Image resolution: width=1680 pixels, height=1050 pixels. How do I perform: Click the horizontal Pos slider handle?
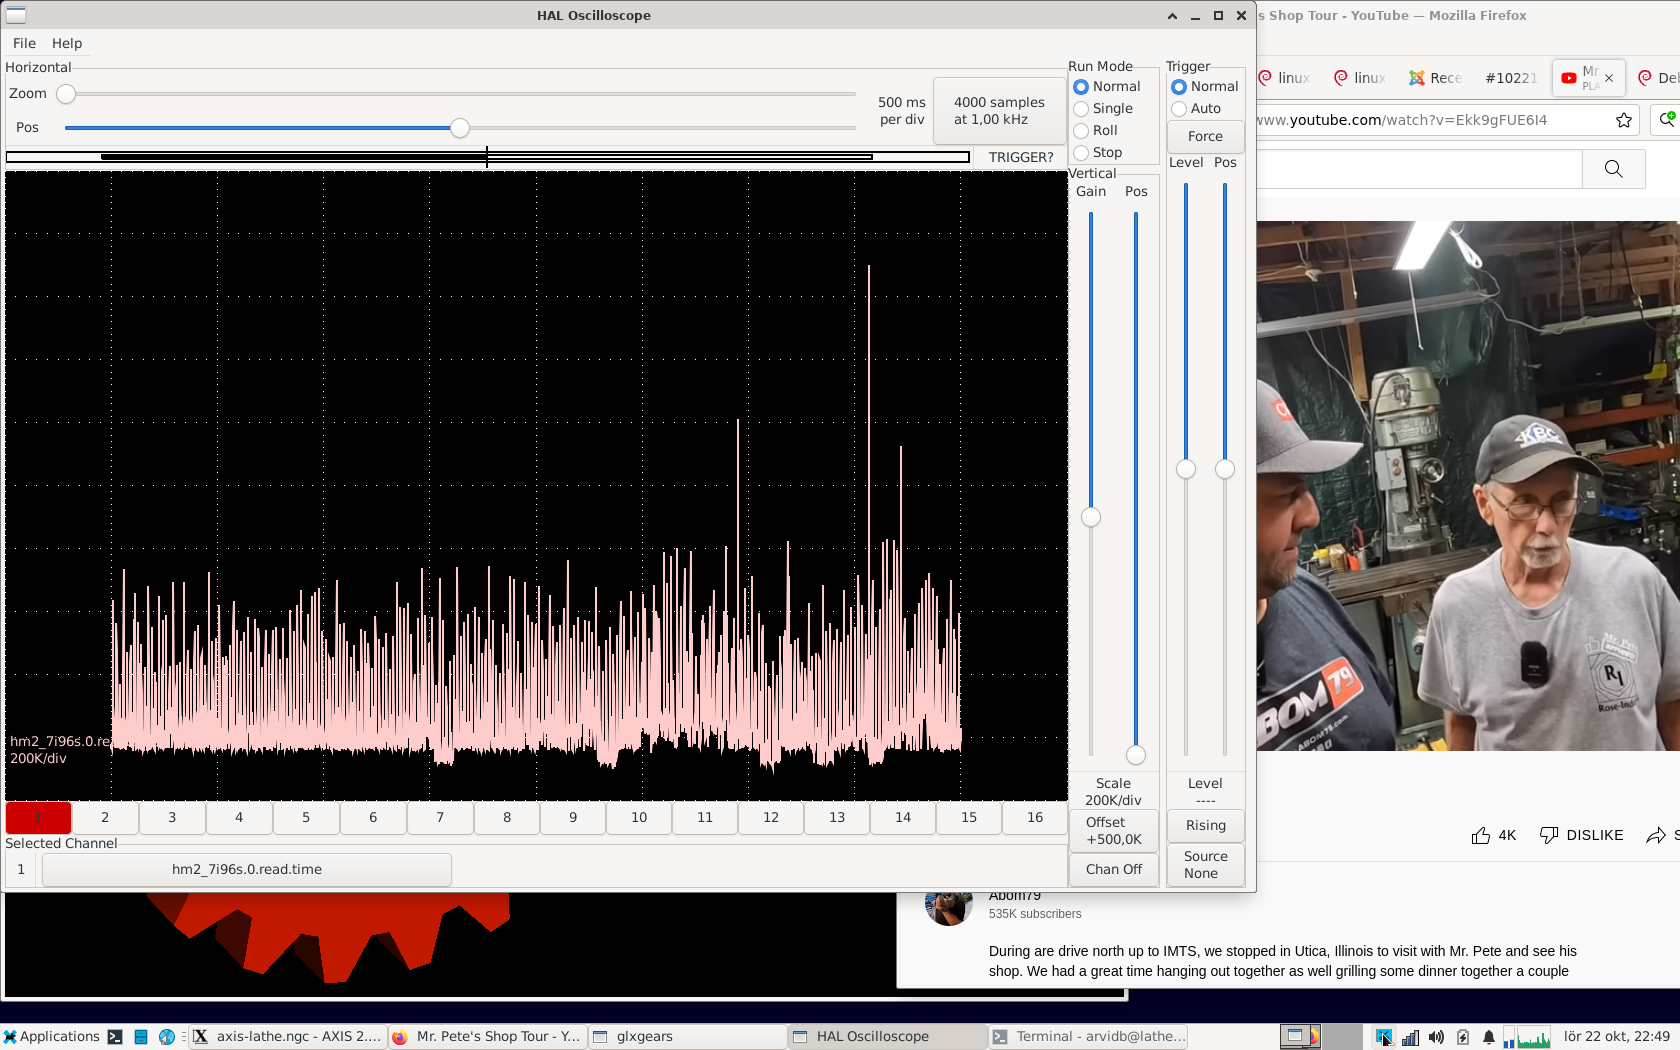pyautogui.click(x=459, y=128)
